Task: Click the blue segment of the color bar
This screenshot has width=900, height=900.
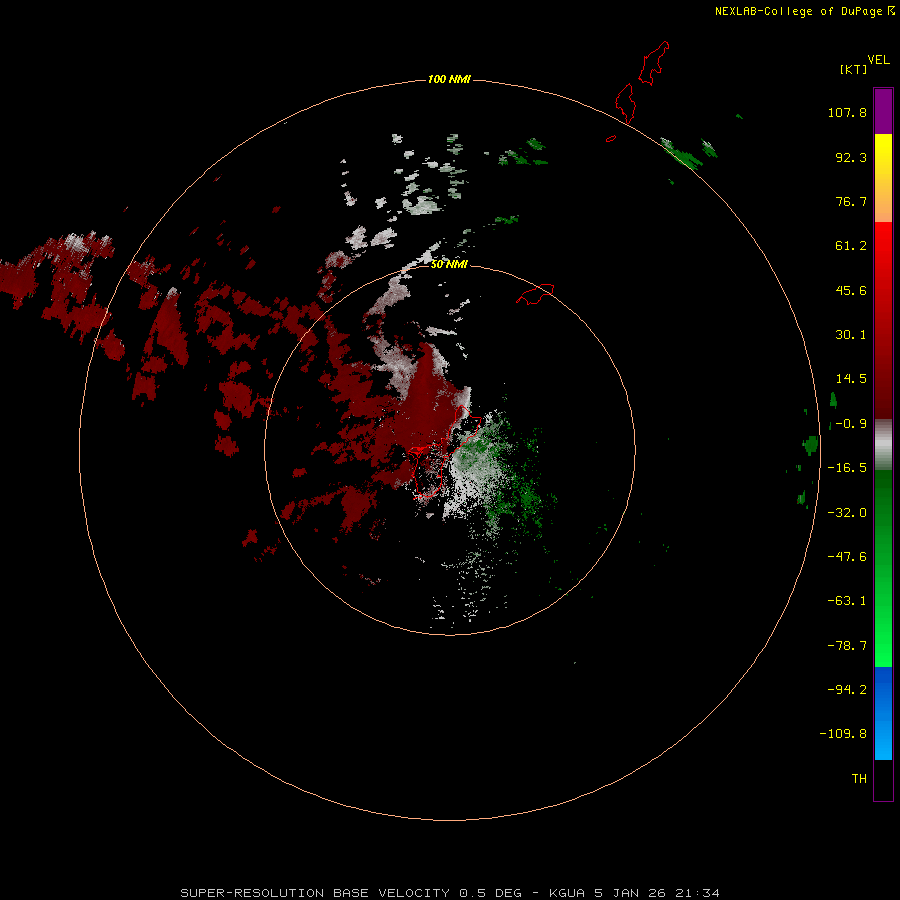Action: coord(883,713)
